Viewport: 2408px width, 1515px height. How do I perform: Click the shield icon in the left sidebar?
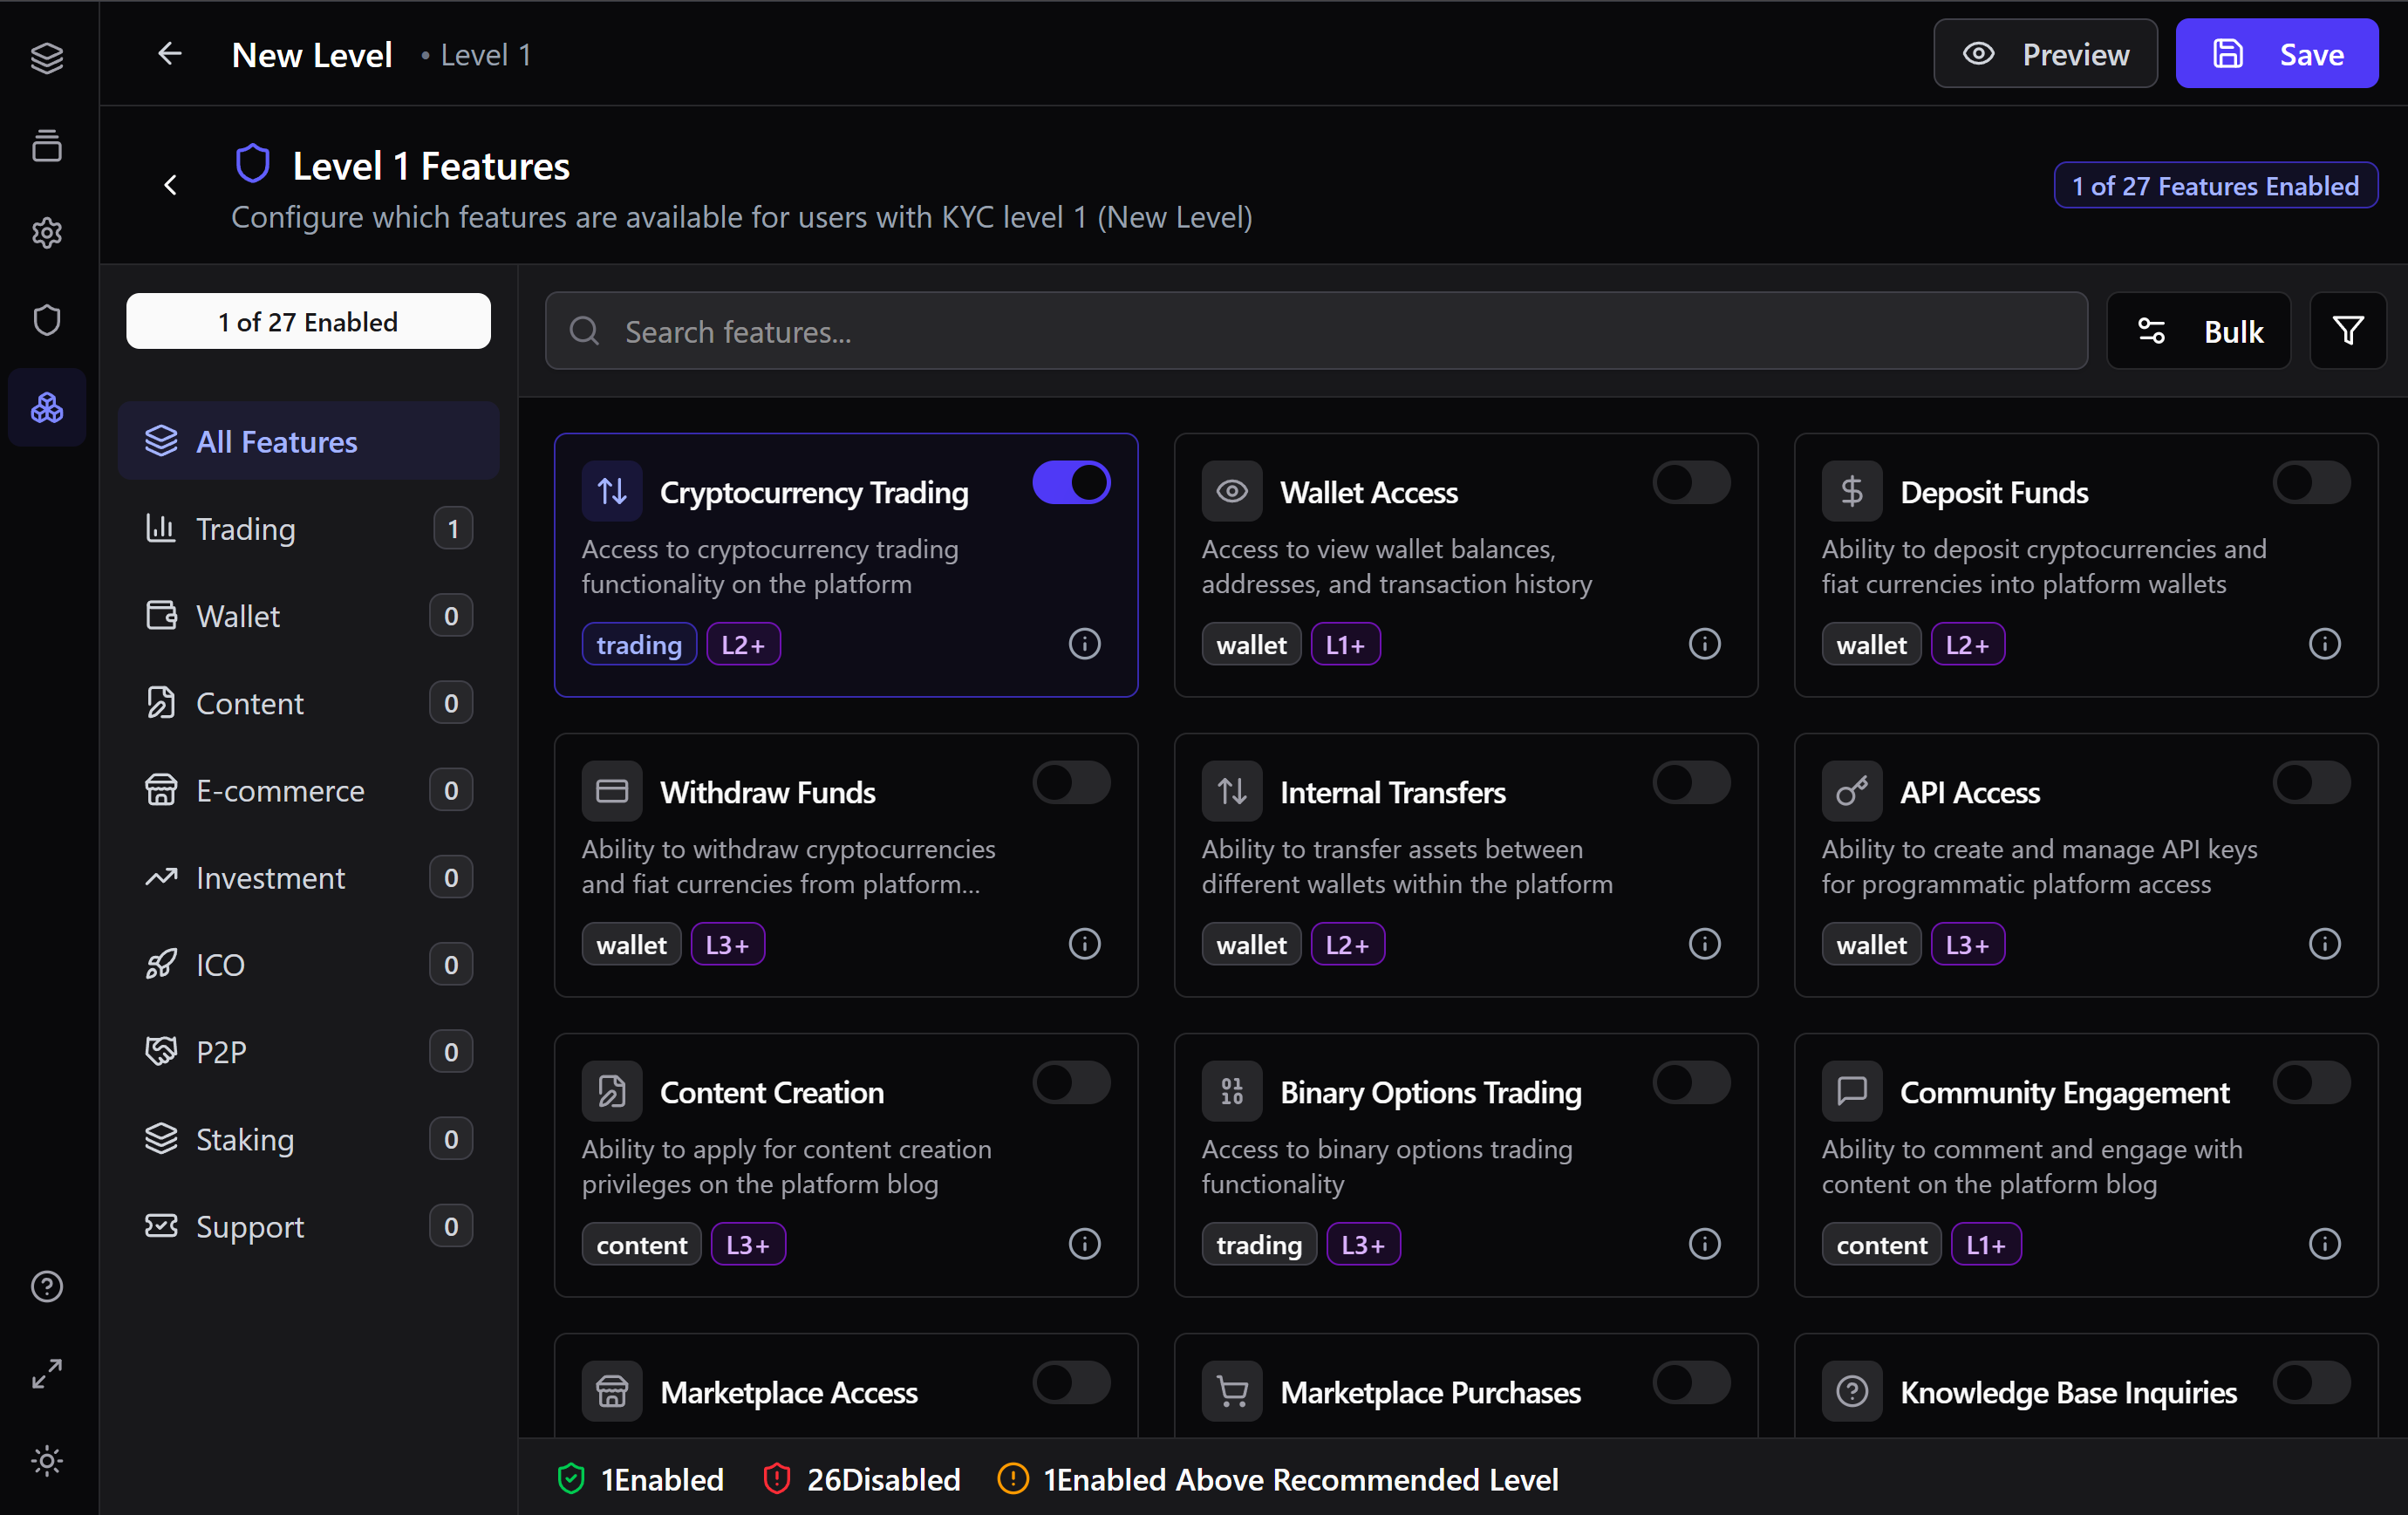tap(47, 320)
